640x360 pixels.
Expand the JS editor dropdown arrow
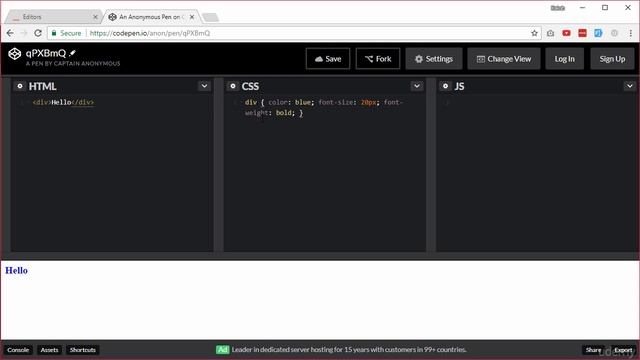coord(630,86)
